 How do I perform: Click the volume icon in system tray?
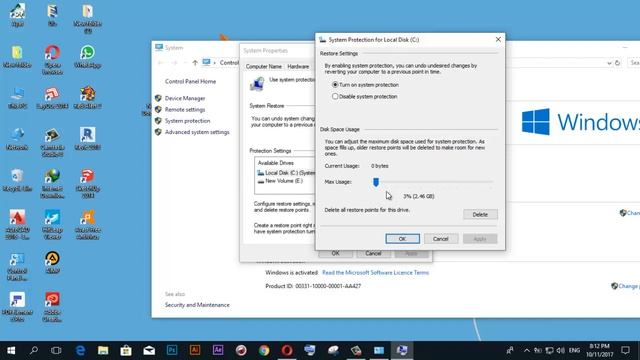click(561, 350)
